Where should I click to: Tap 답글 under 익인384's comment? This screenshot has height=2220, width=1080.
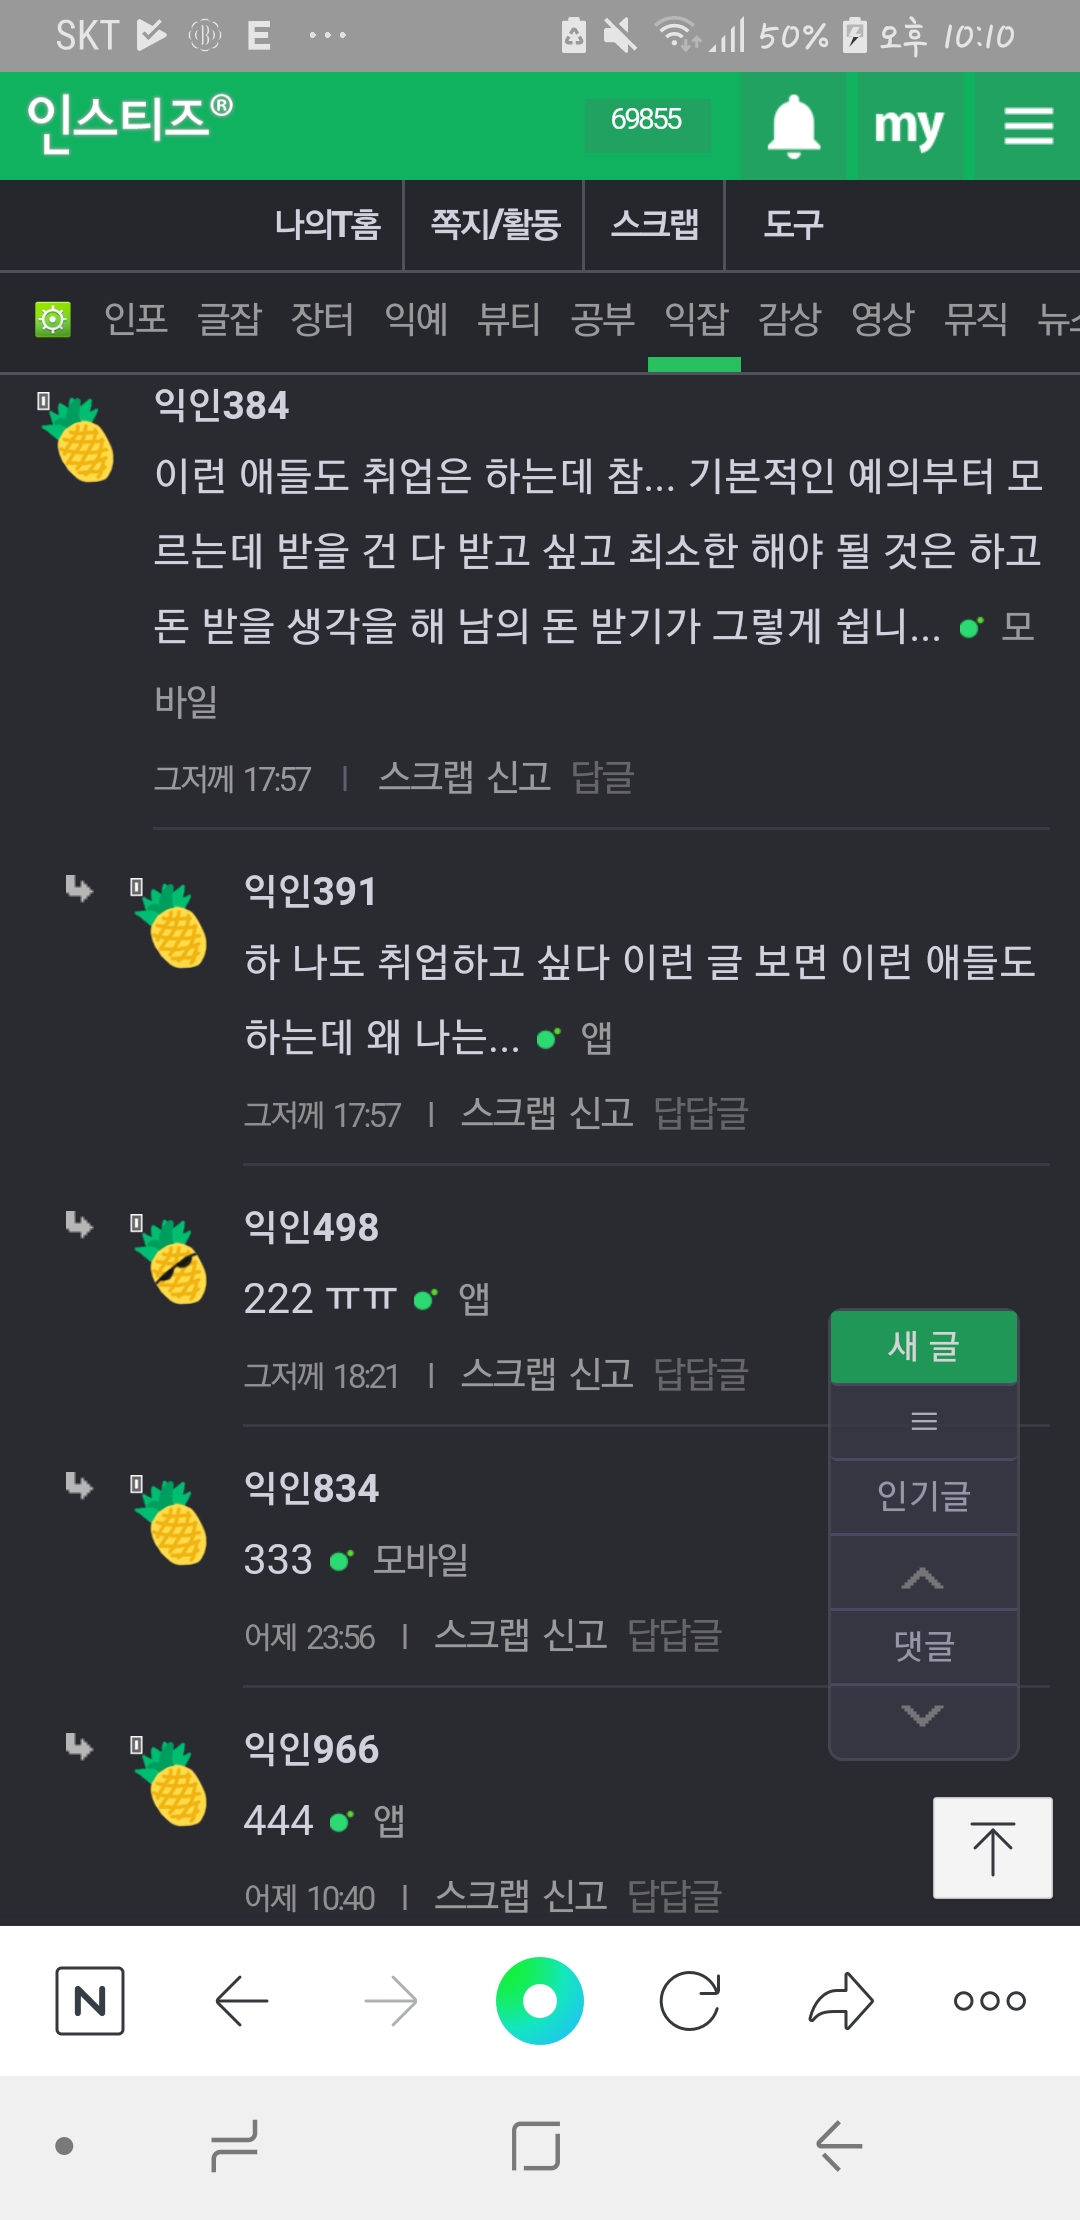(x=602, y=777)
